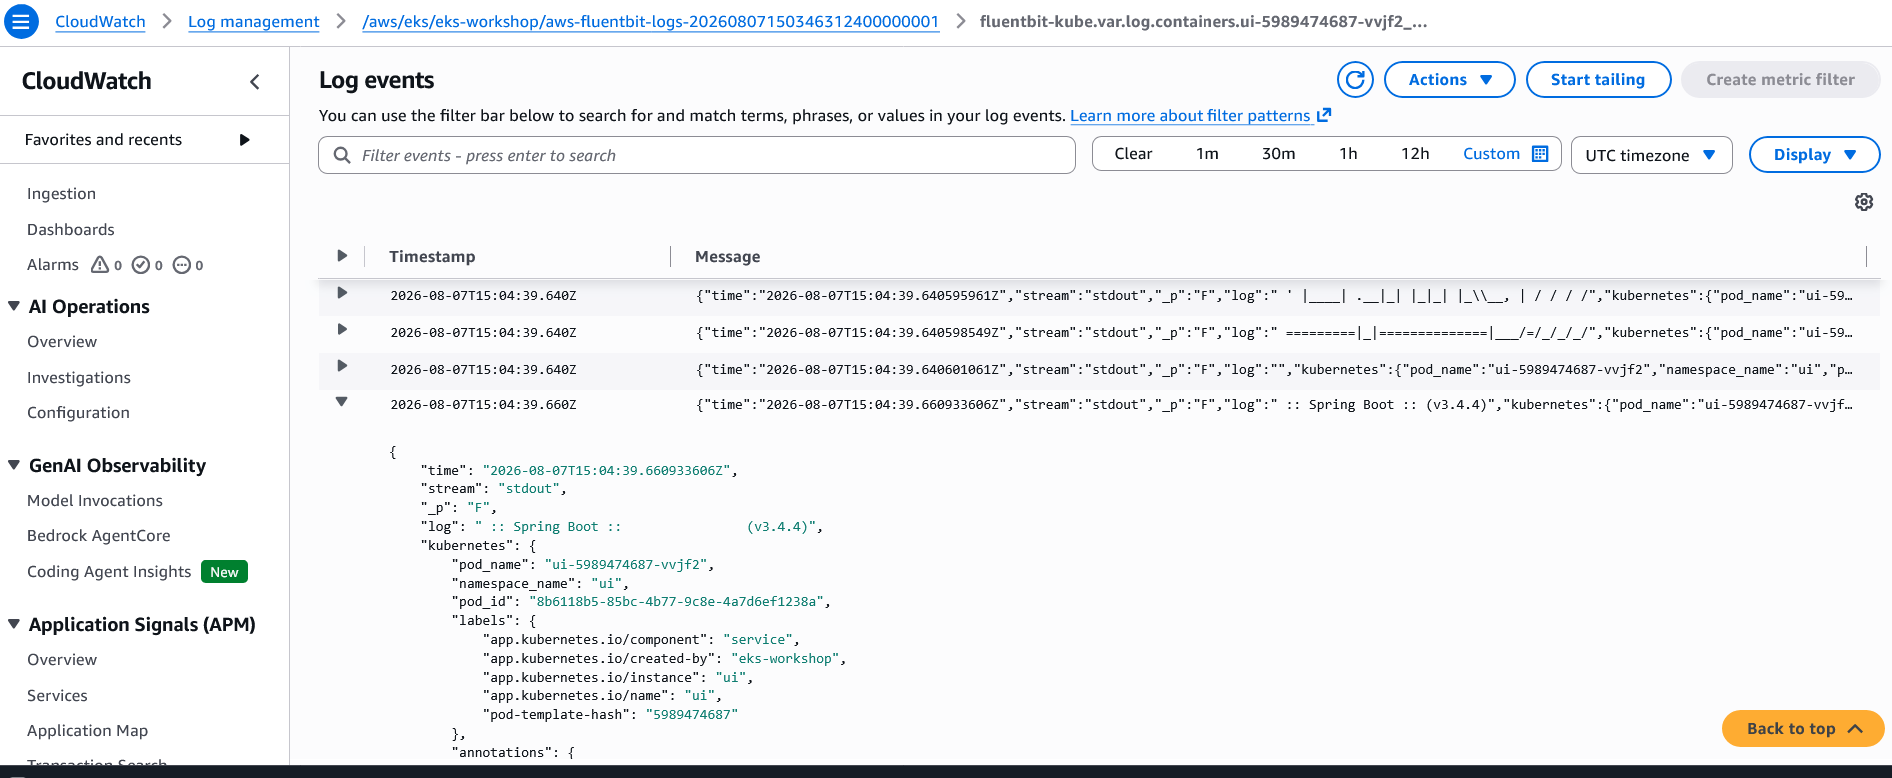Click the in-alarm triangle alarm icon
1892x778 pixels.
100,264
